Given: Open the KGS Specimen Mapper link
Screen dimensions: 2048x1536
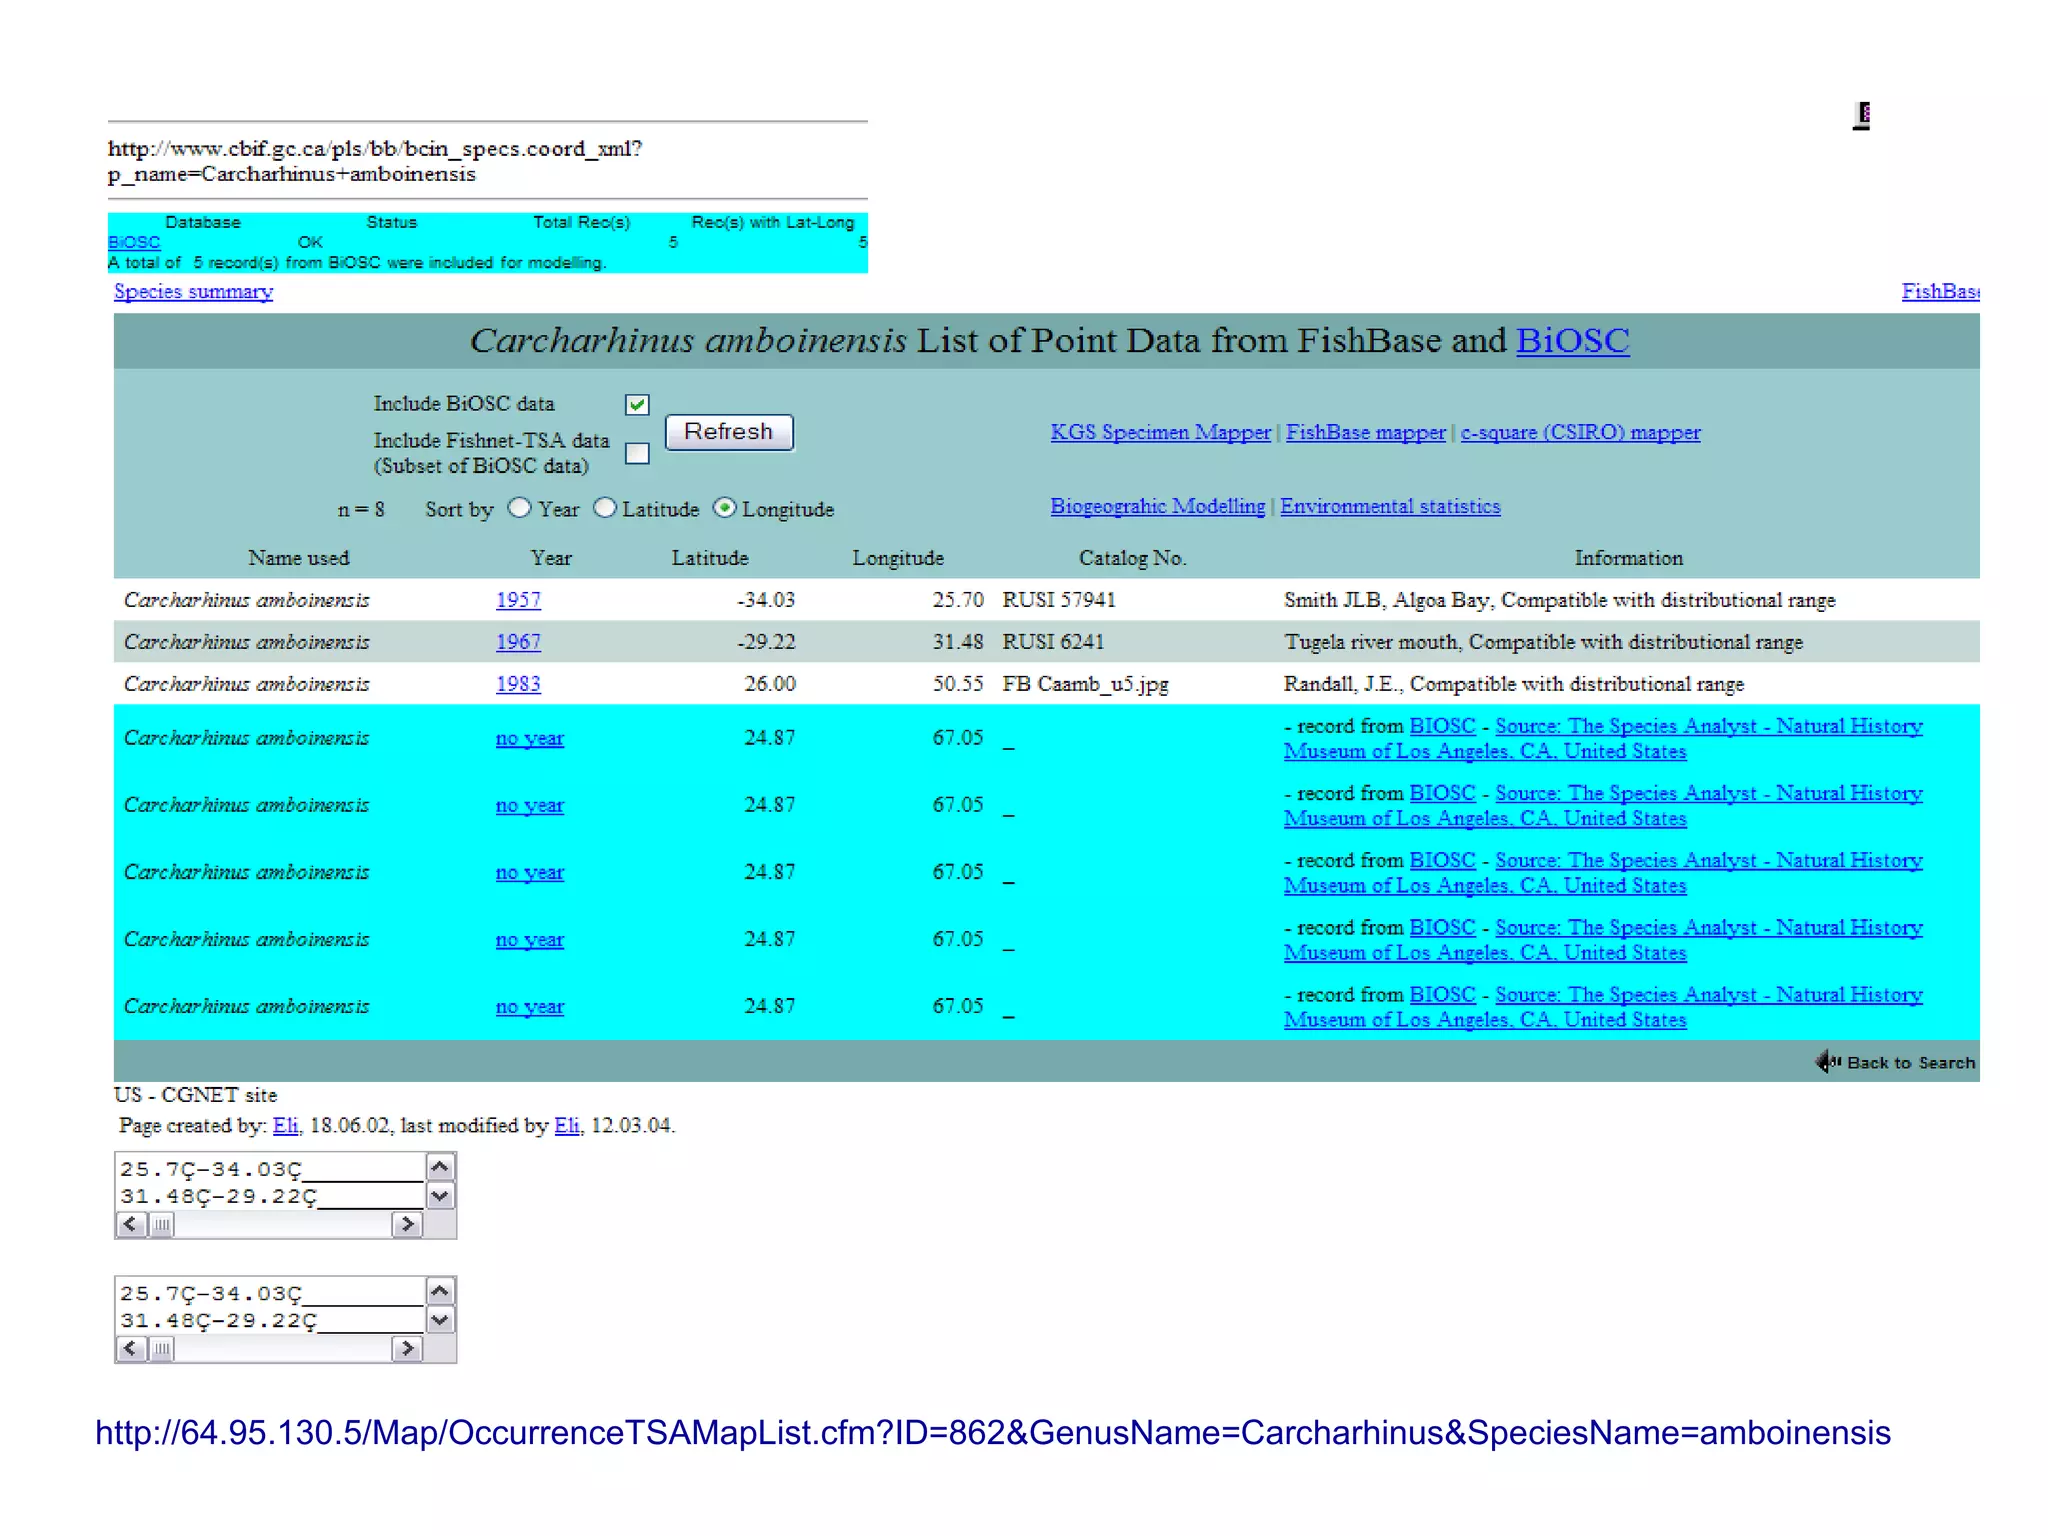Looking at the screenshot, I should (1160, 432).
